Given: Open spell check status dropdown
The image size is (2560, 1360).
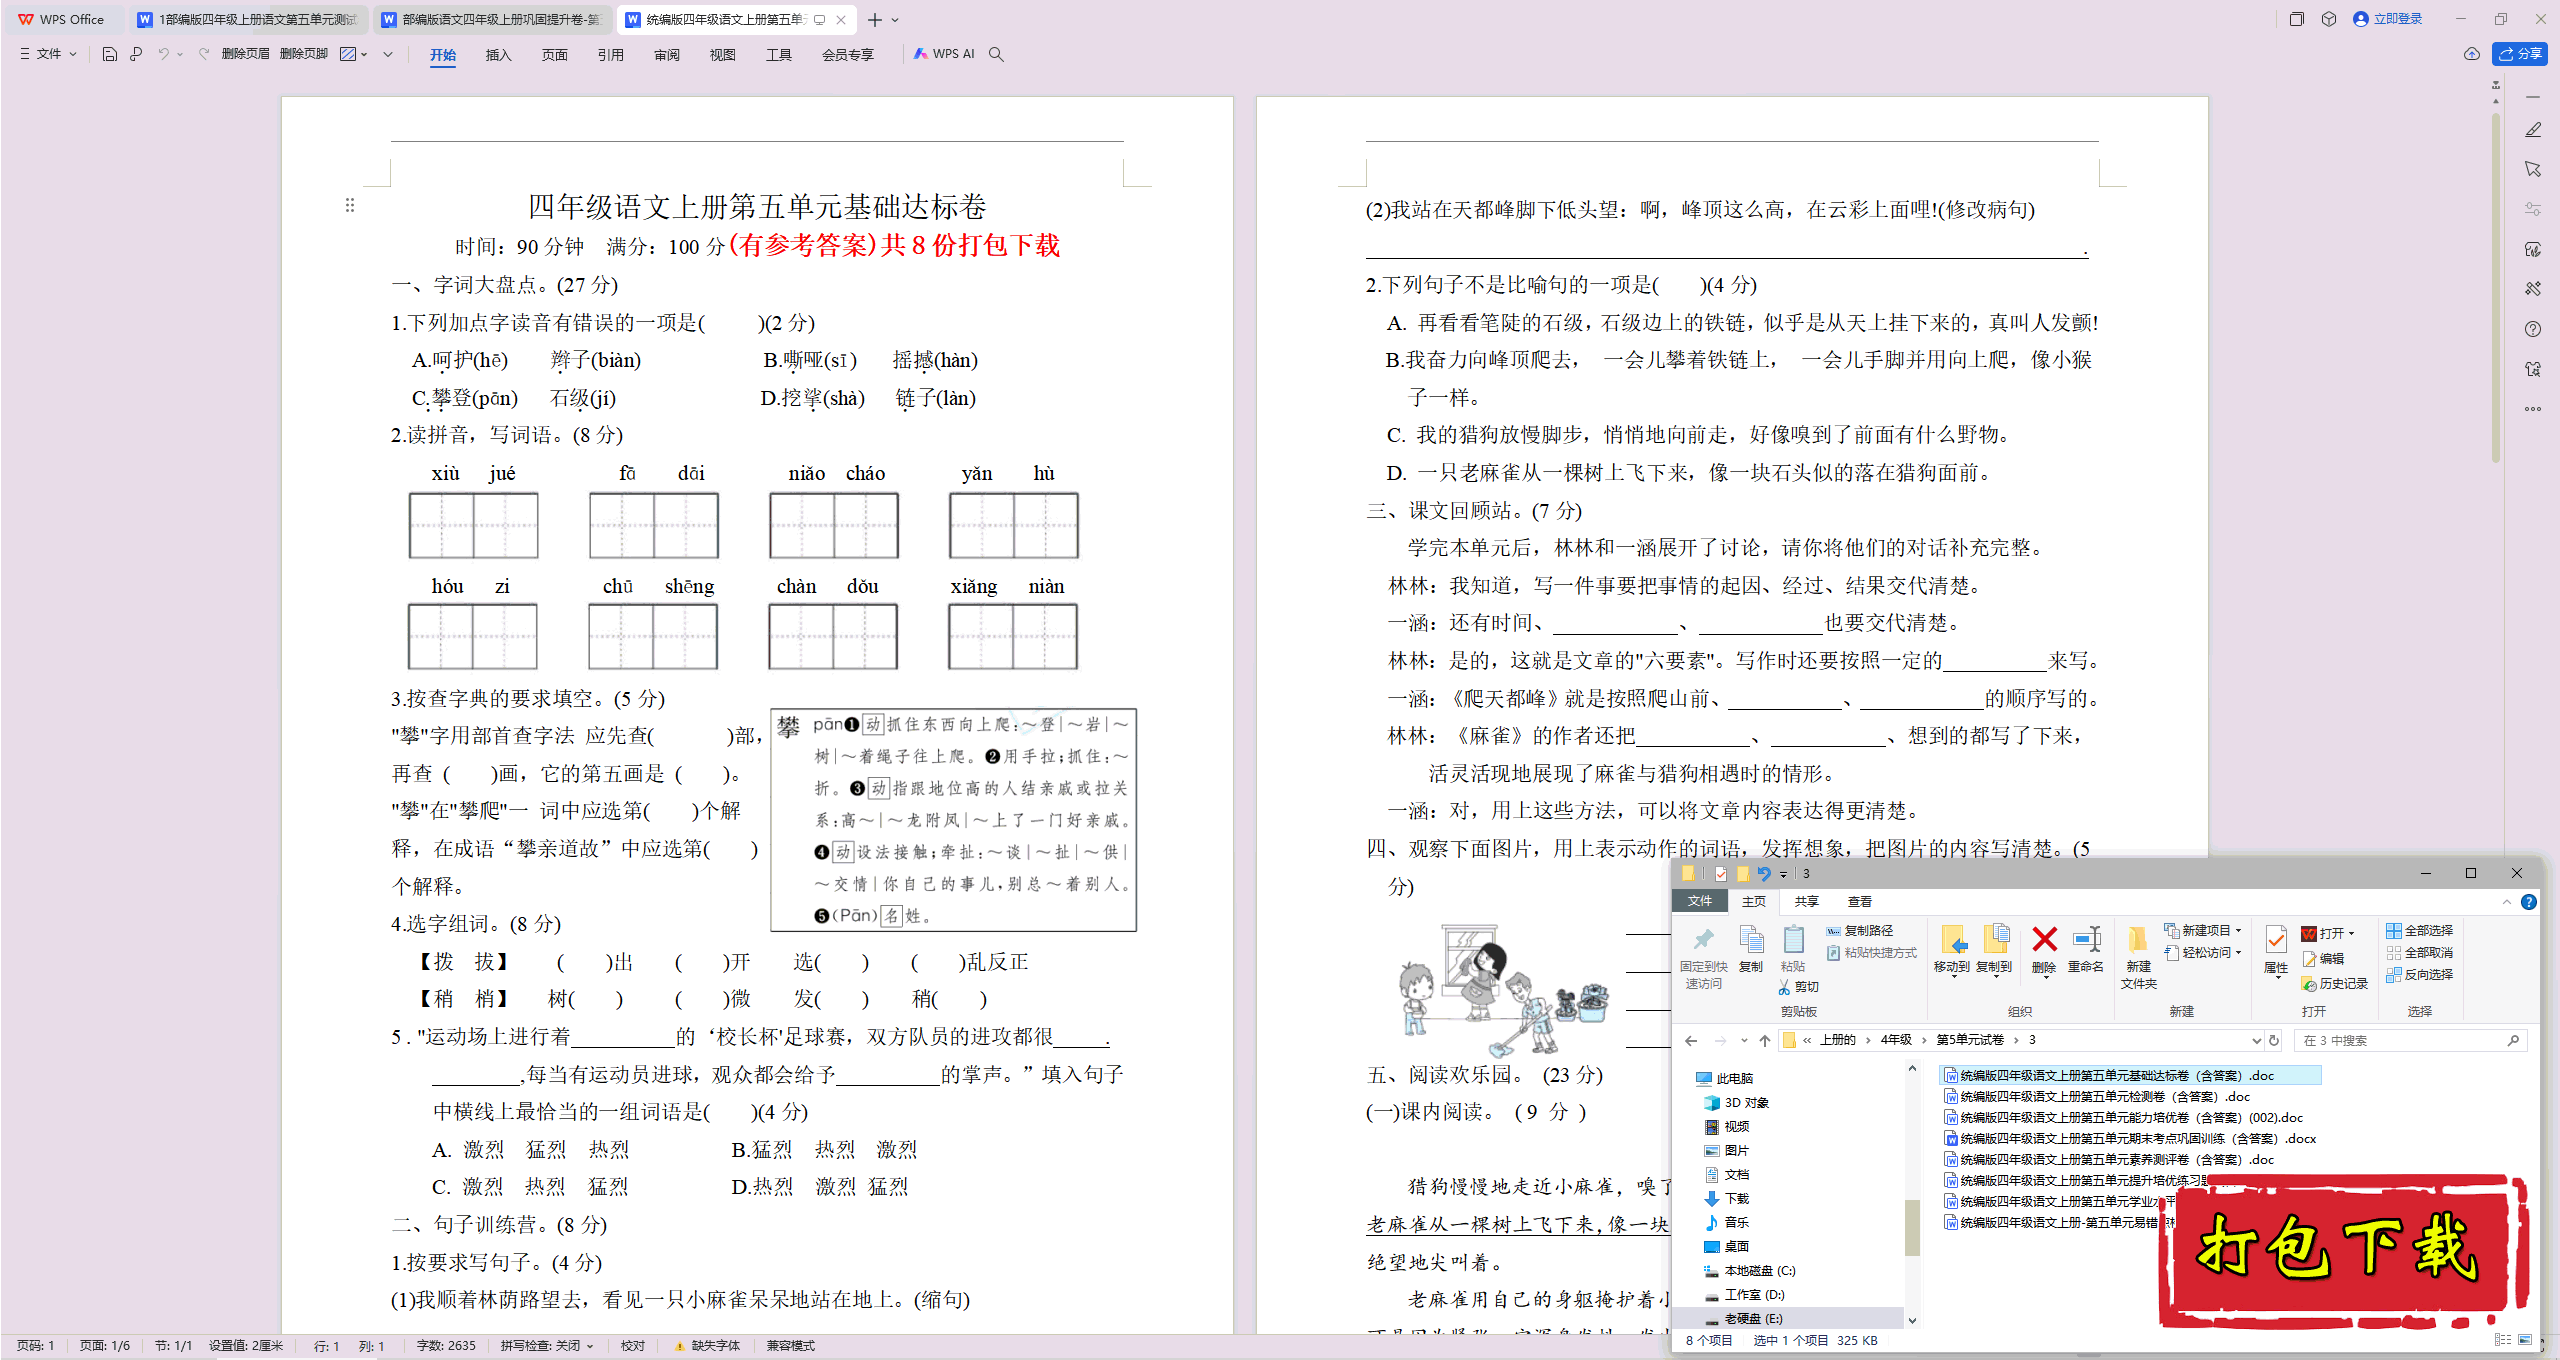Looking at the screenshot, I should pyautogui.click(x=547, y=1346).
